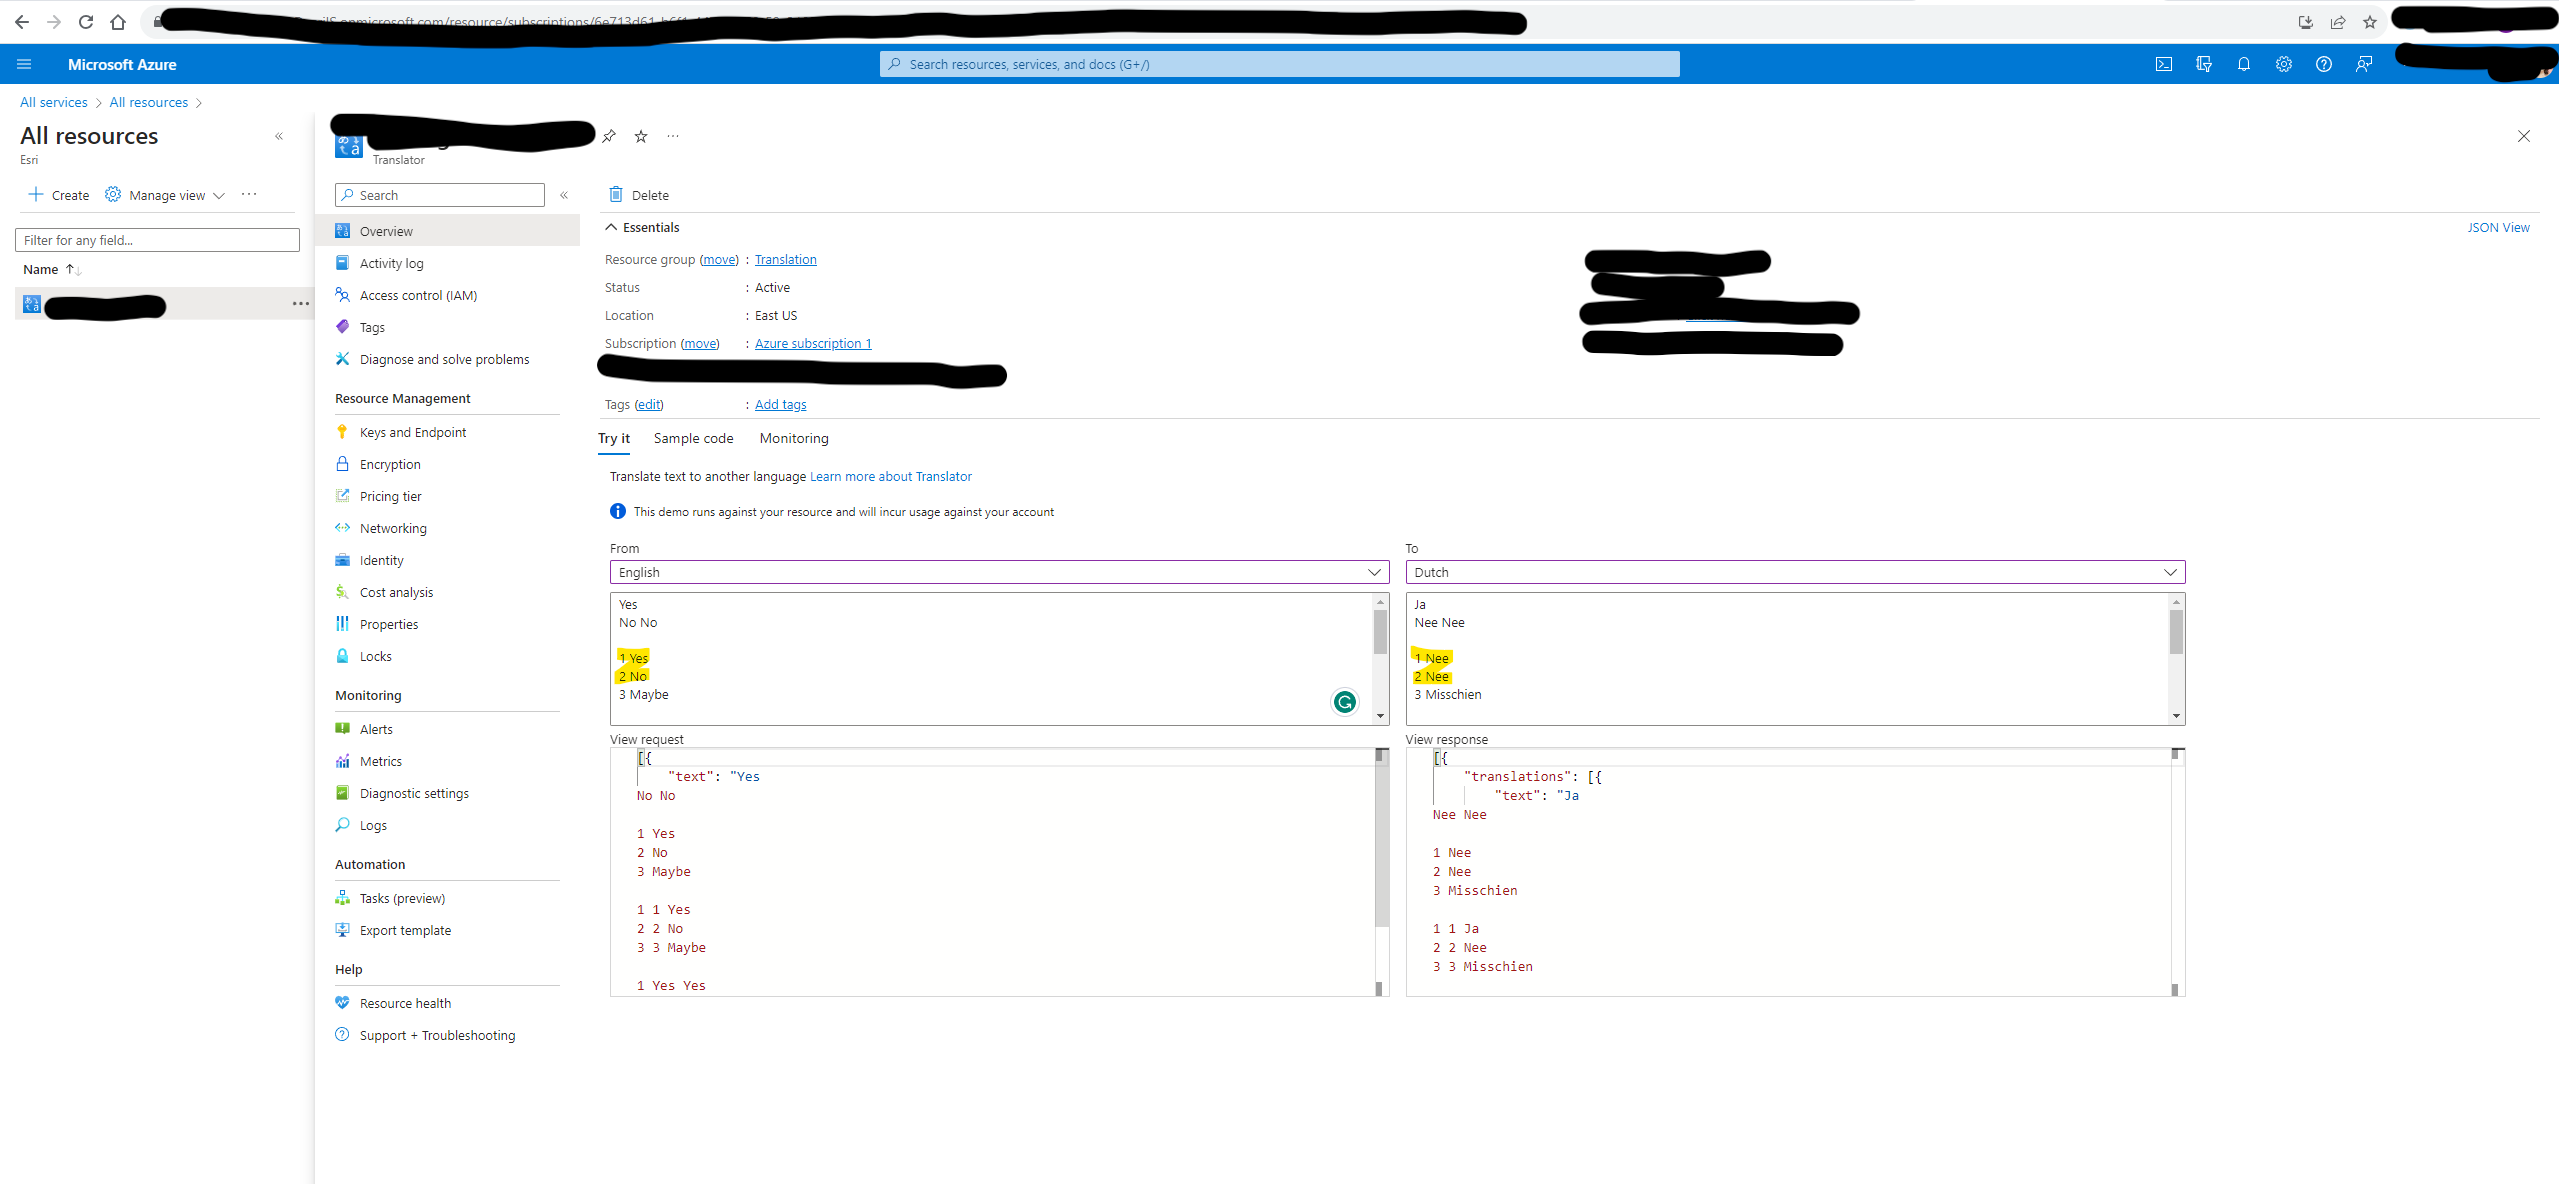Open Cost analysis

tap(396, 592)
